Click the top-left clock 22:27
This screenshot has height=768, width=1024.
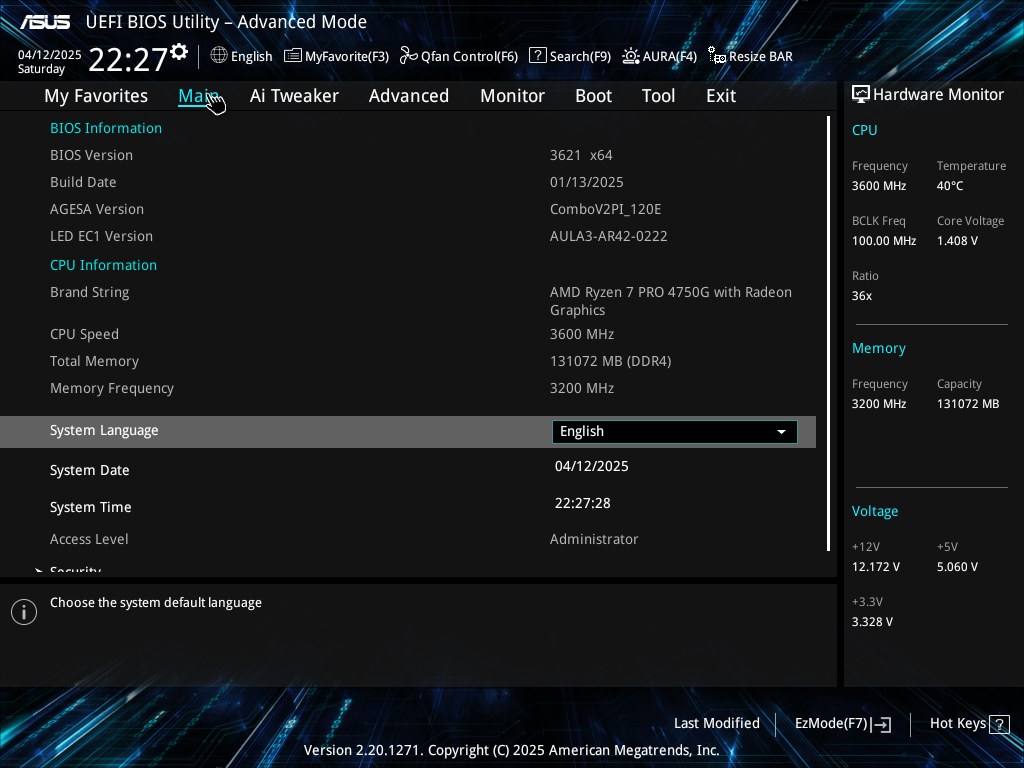pos(128,59)
